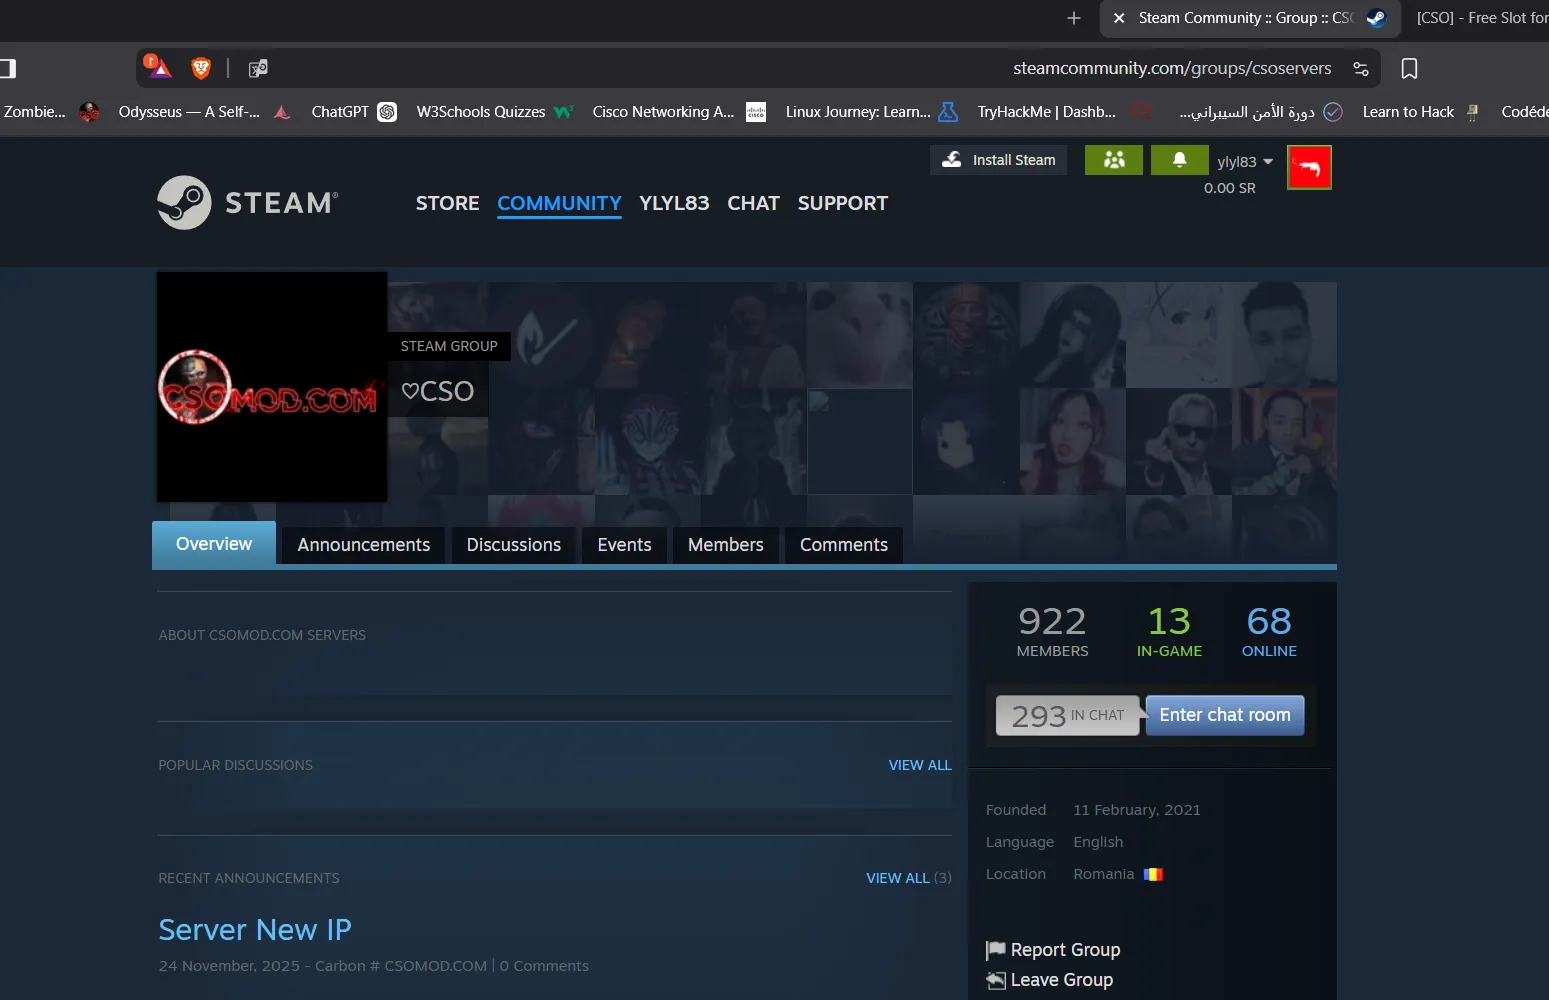Bookmark this page with the bookmark icon
This screenshot has width=1549, height=1000.
point(1409,68)
